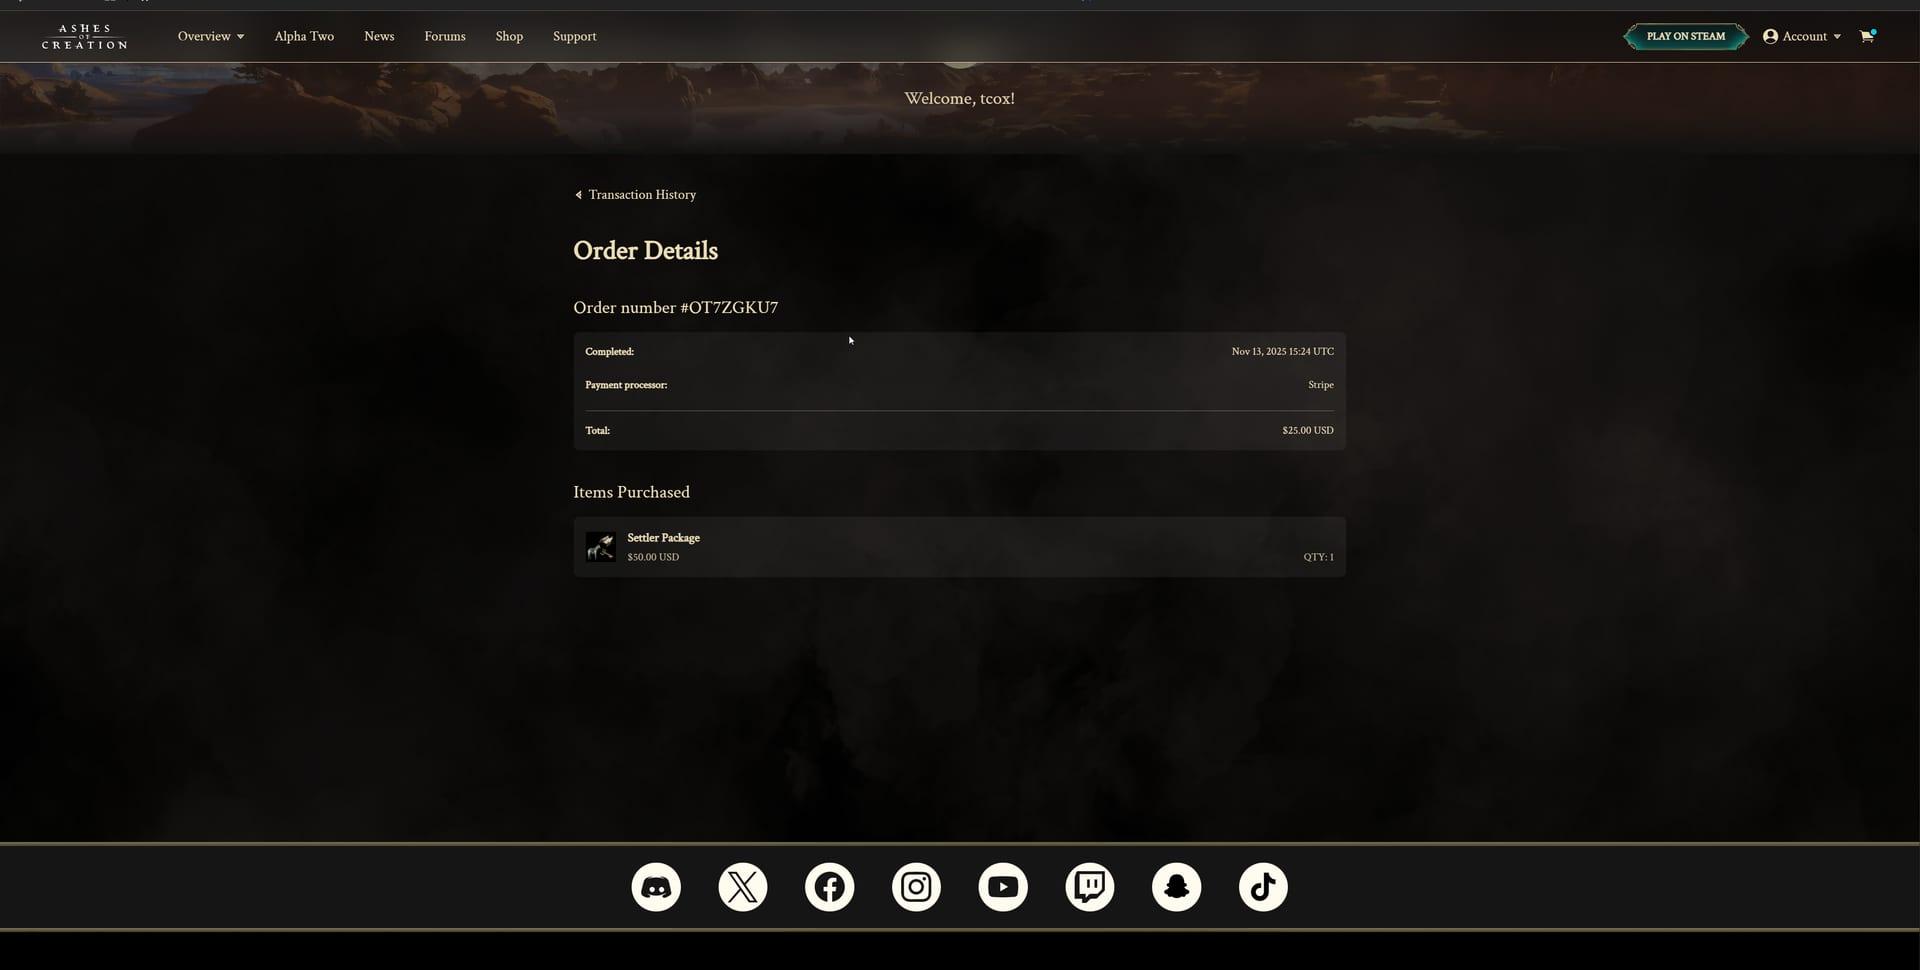Image resolution: width=1920 pixels, height=970 pixels.
Task: Click the QTY: 1 label
Action: [x=1318, y=557]
